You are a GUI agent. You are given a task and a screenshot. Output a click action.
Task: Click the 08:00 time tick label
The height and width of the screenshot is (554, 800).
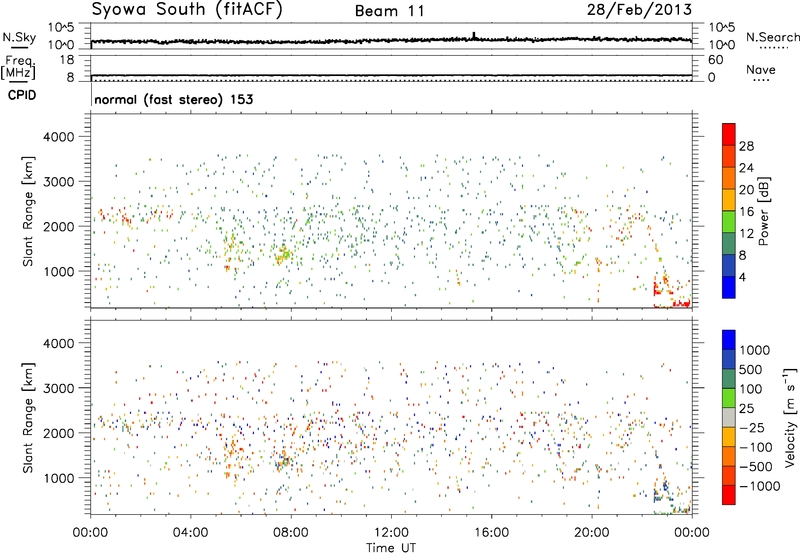(x=291, y=533)
